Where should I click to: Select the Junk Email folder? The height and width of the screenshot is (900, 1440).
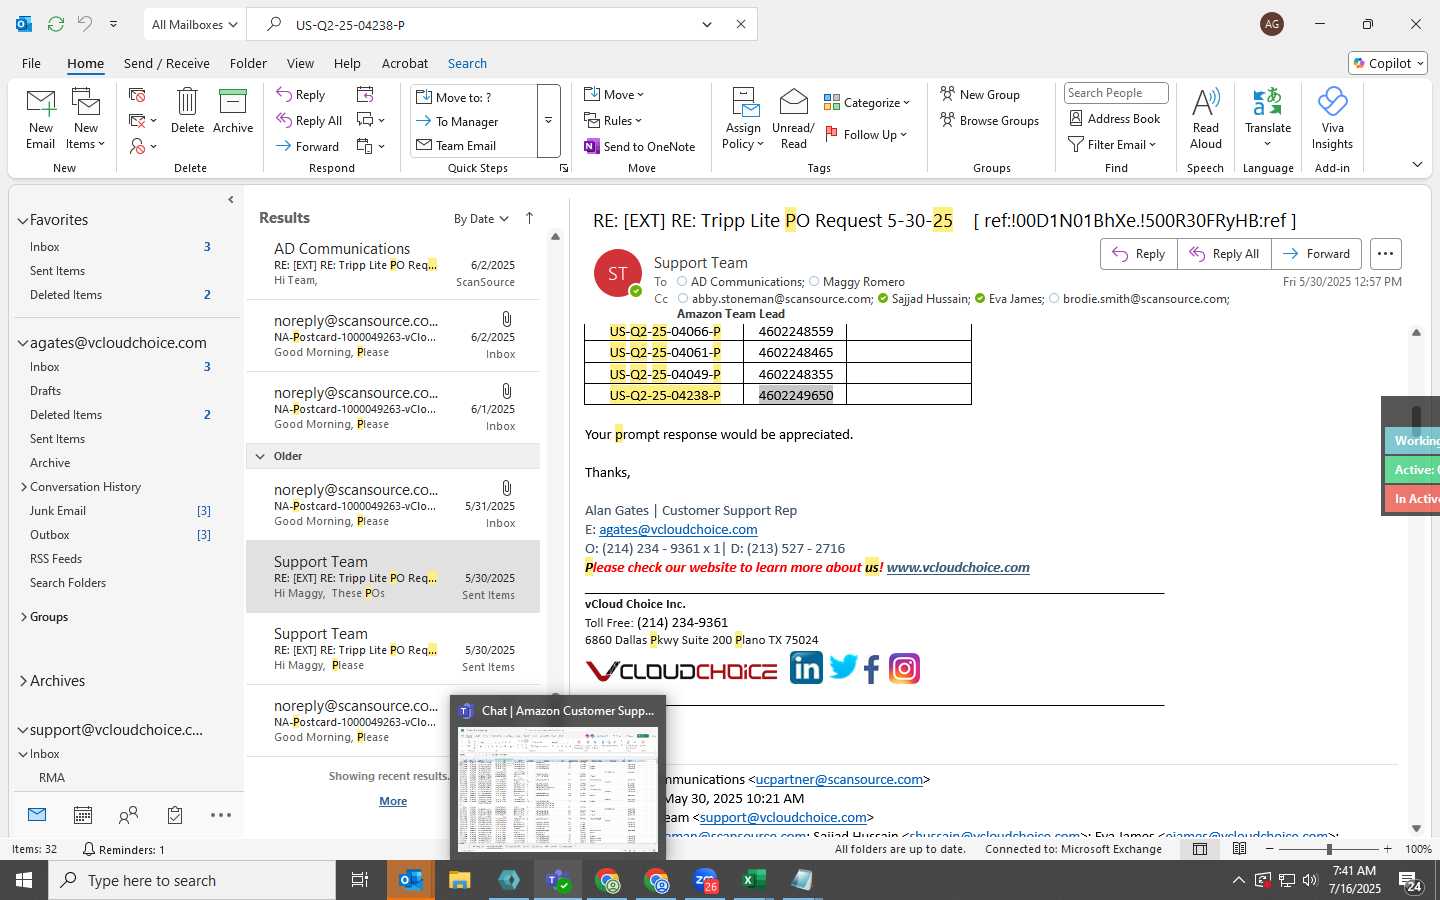pyautogui.click(x=58, y=511)
